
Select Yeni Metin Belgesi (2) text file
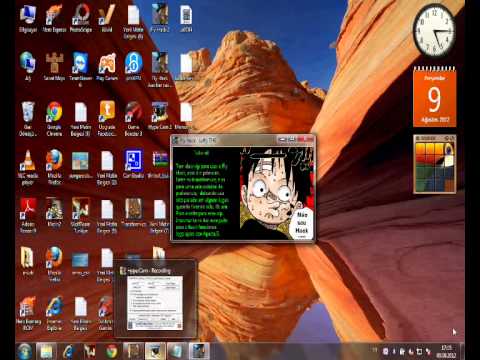[107, 167]
